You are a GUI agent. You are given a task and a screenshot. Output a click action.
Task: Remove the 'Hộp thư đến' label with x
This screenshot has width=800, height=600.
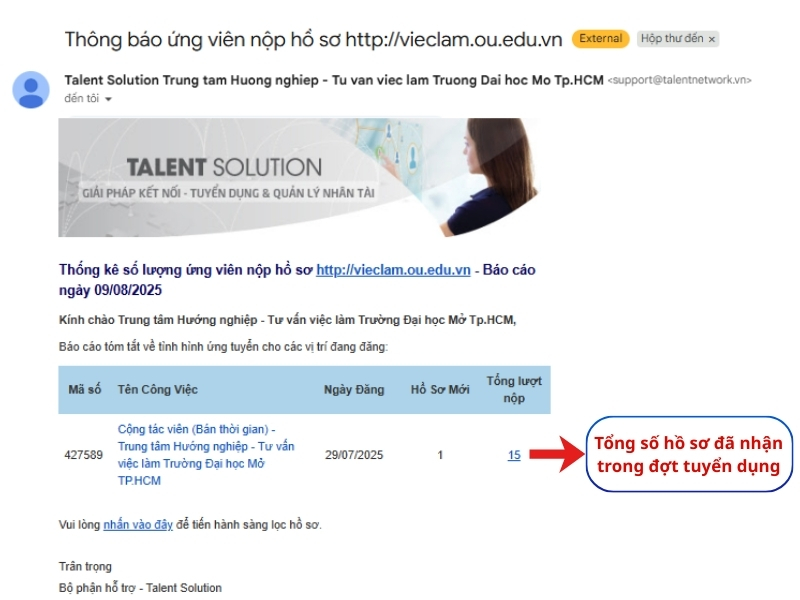(712, 39)
